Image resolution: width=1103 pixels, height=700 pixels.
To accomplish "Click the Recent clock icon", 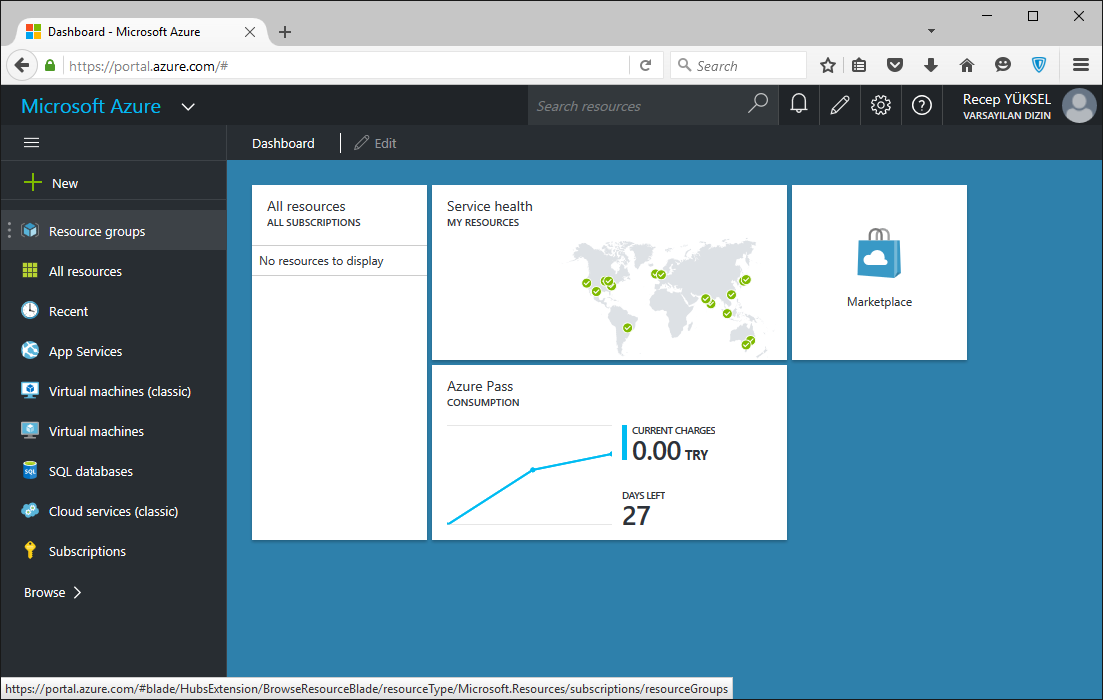I will coord(30,310).
